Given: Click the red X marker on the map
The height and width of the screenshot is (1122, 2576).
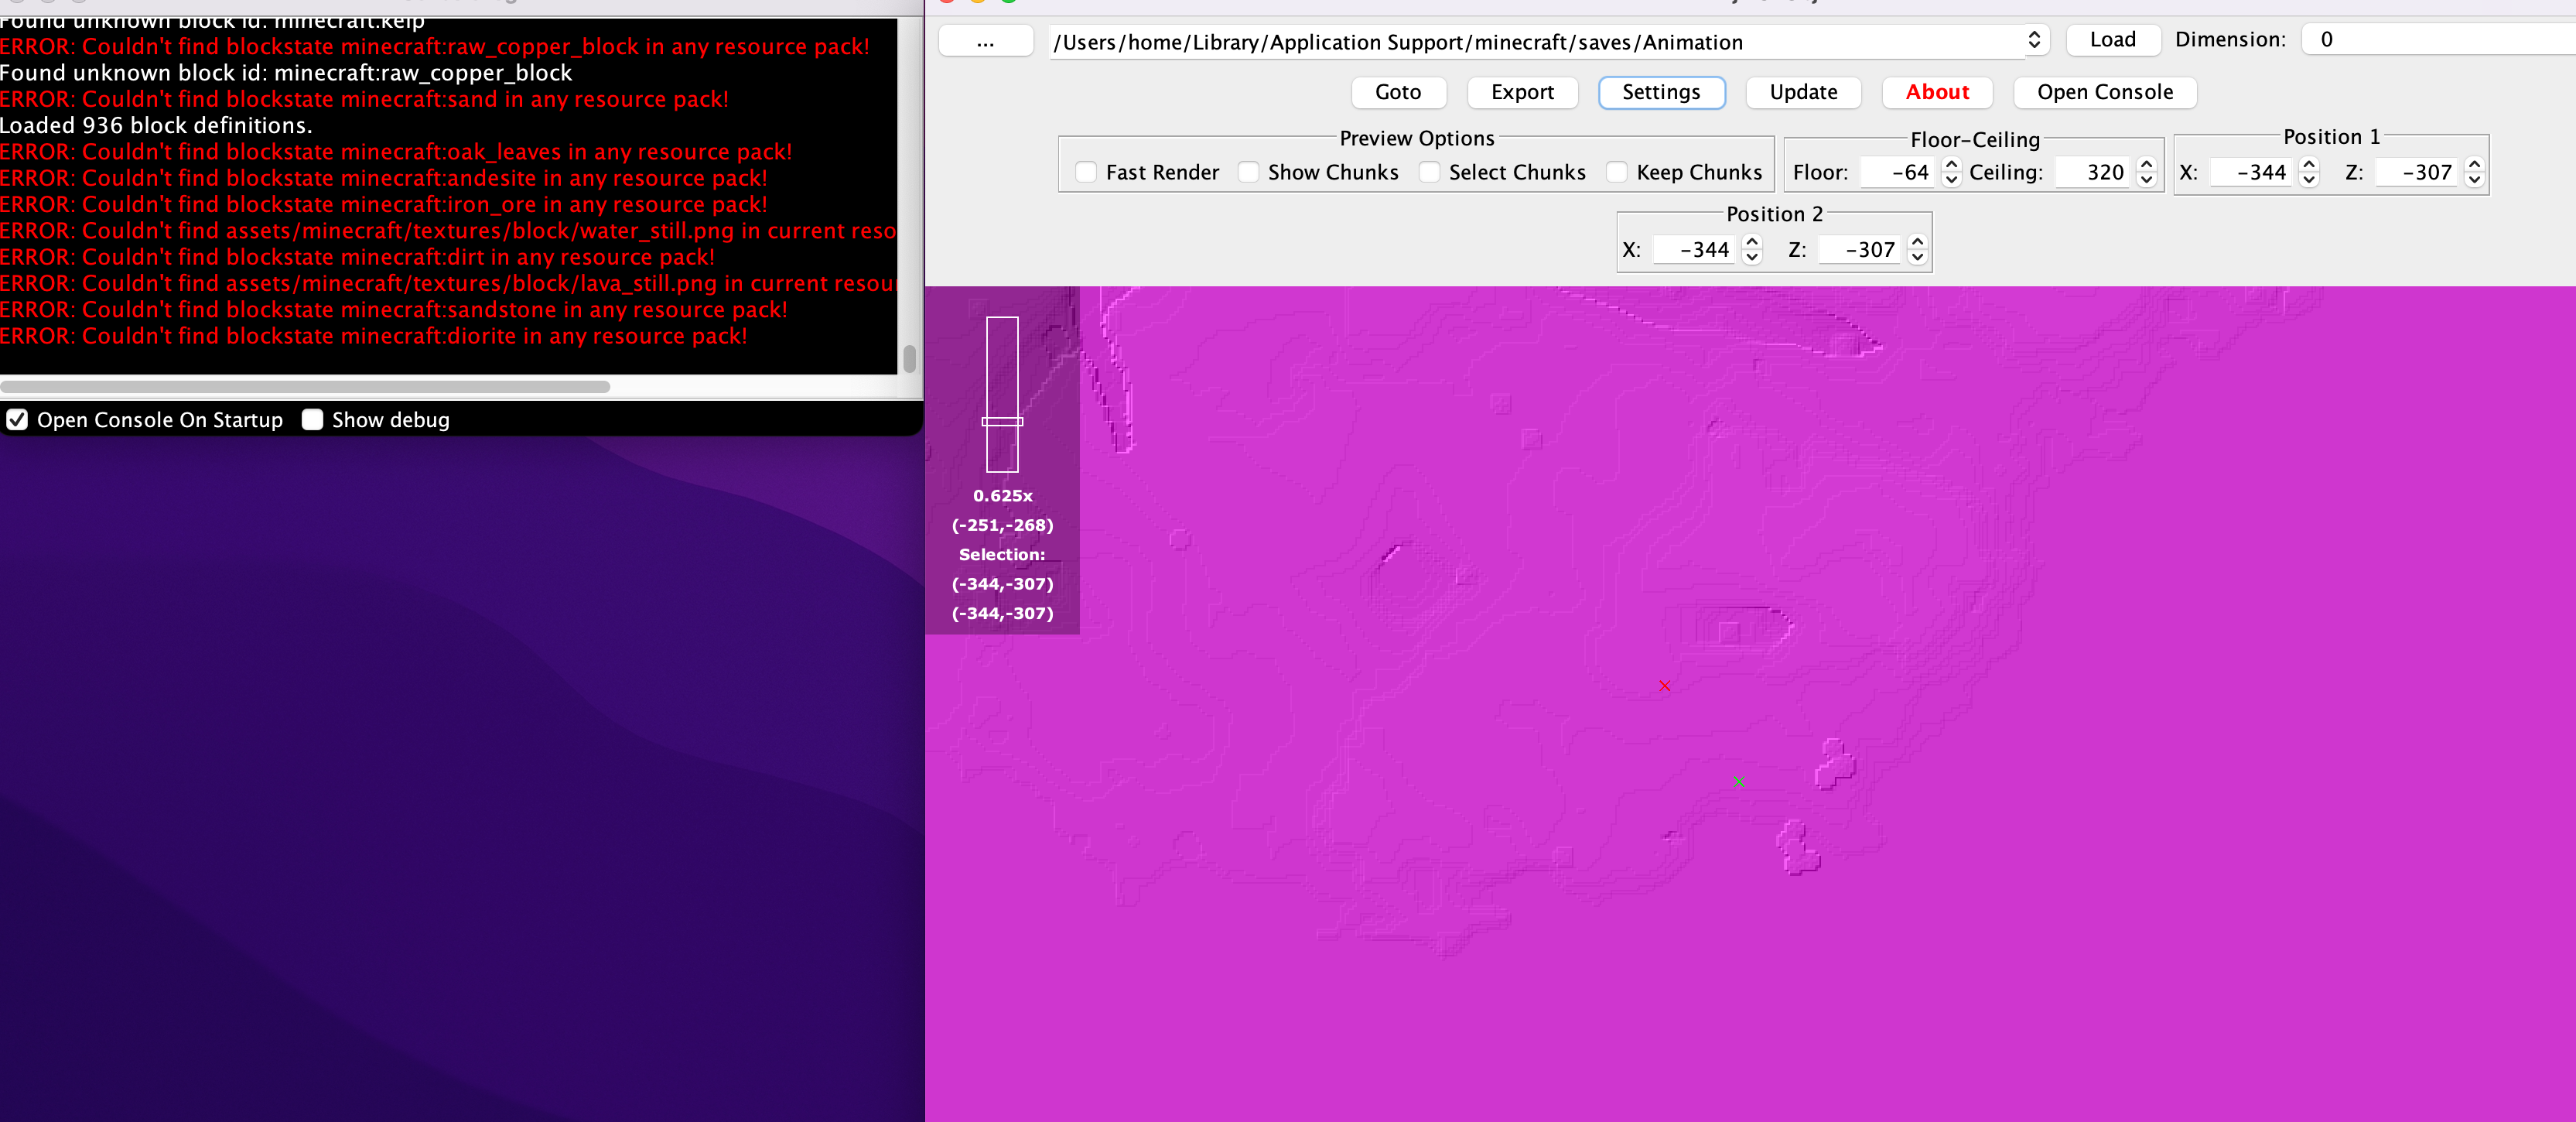Looking at the screenshot, I should tap(1663, 686).
